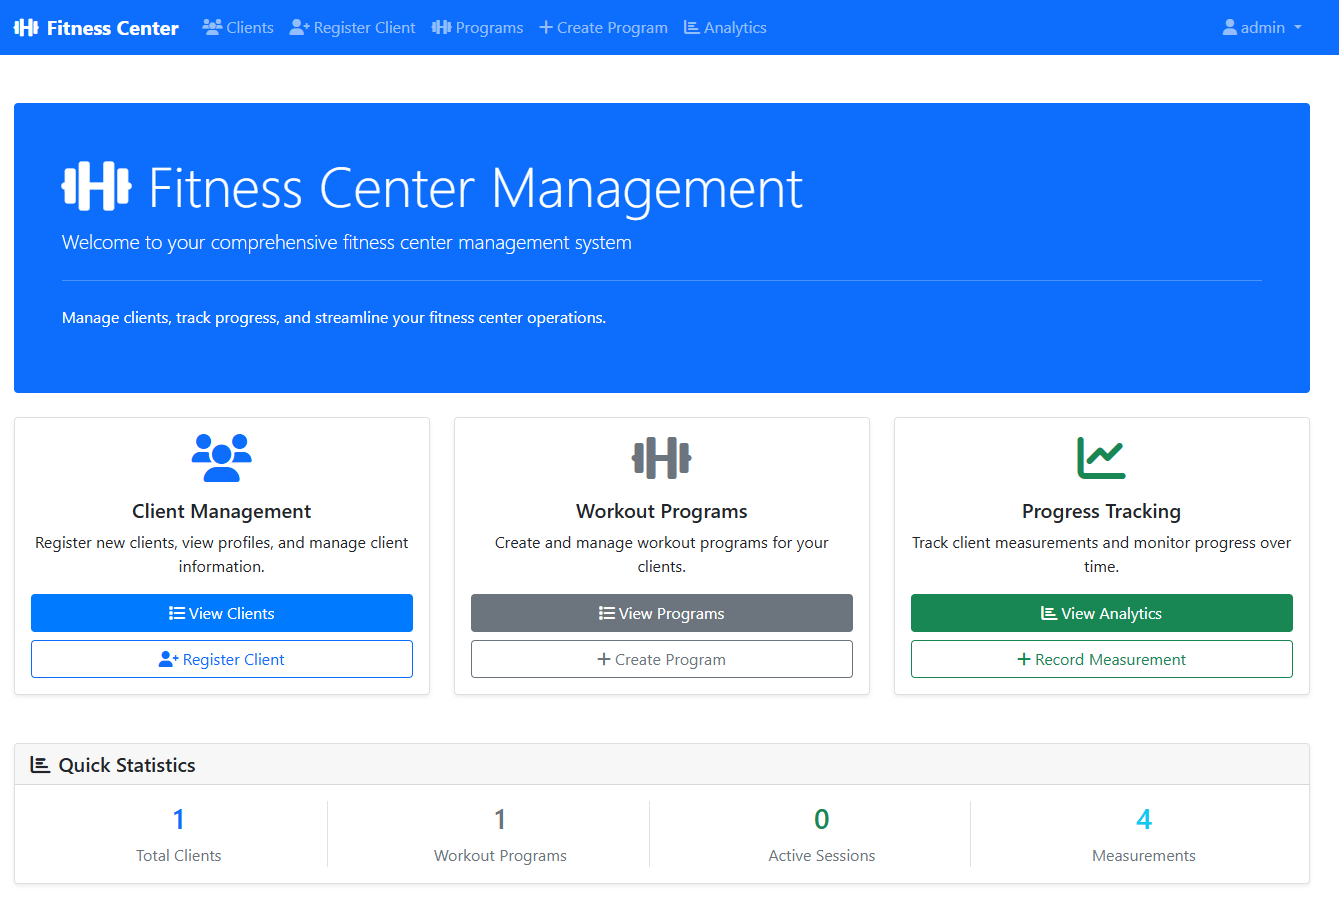
Task: Expand the admin dropdown caret
Action: click(x=1298, y=28)
